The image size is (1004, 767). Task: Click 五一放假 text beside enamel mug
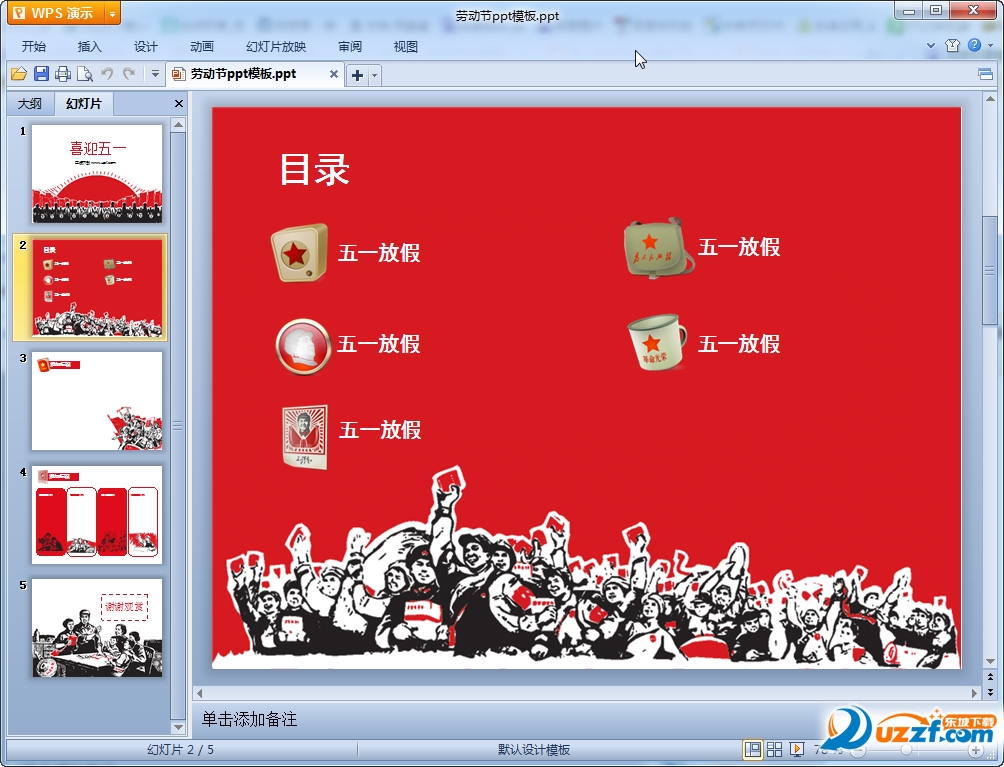coord(739,344)
